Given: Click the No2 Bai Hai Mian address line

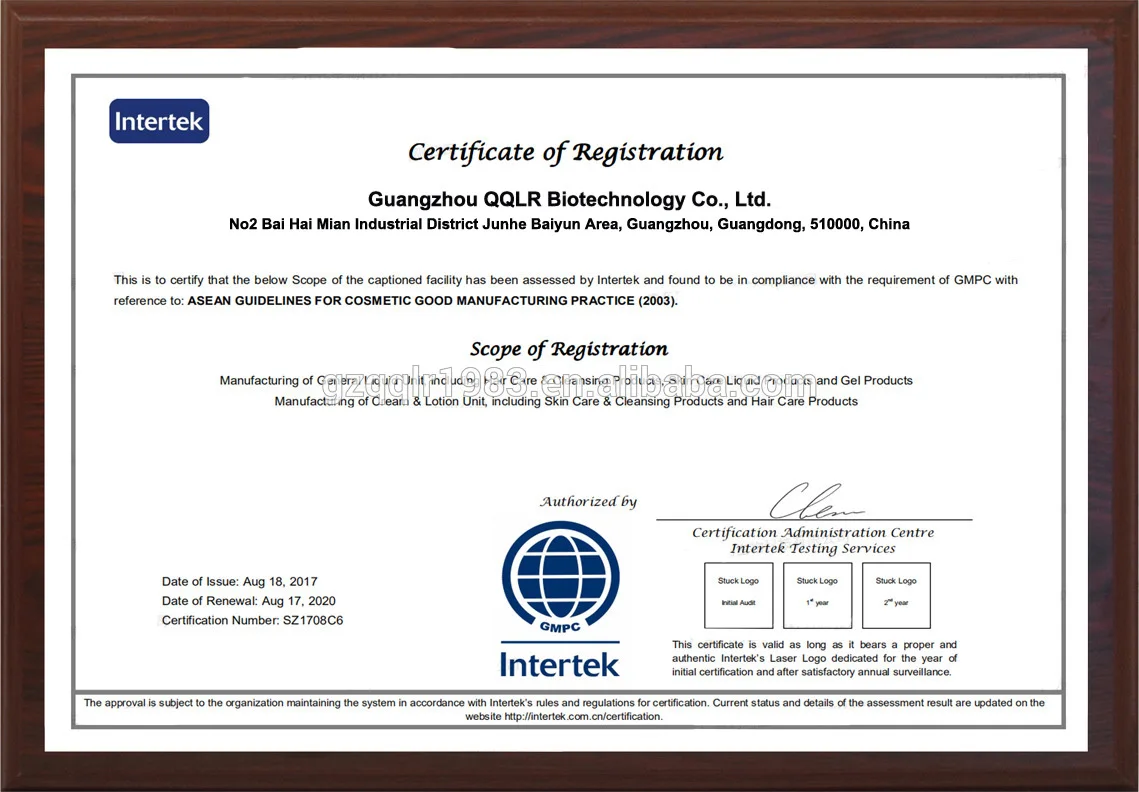Looking at the screenshot, I should [x=570, y=224].
